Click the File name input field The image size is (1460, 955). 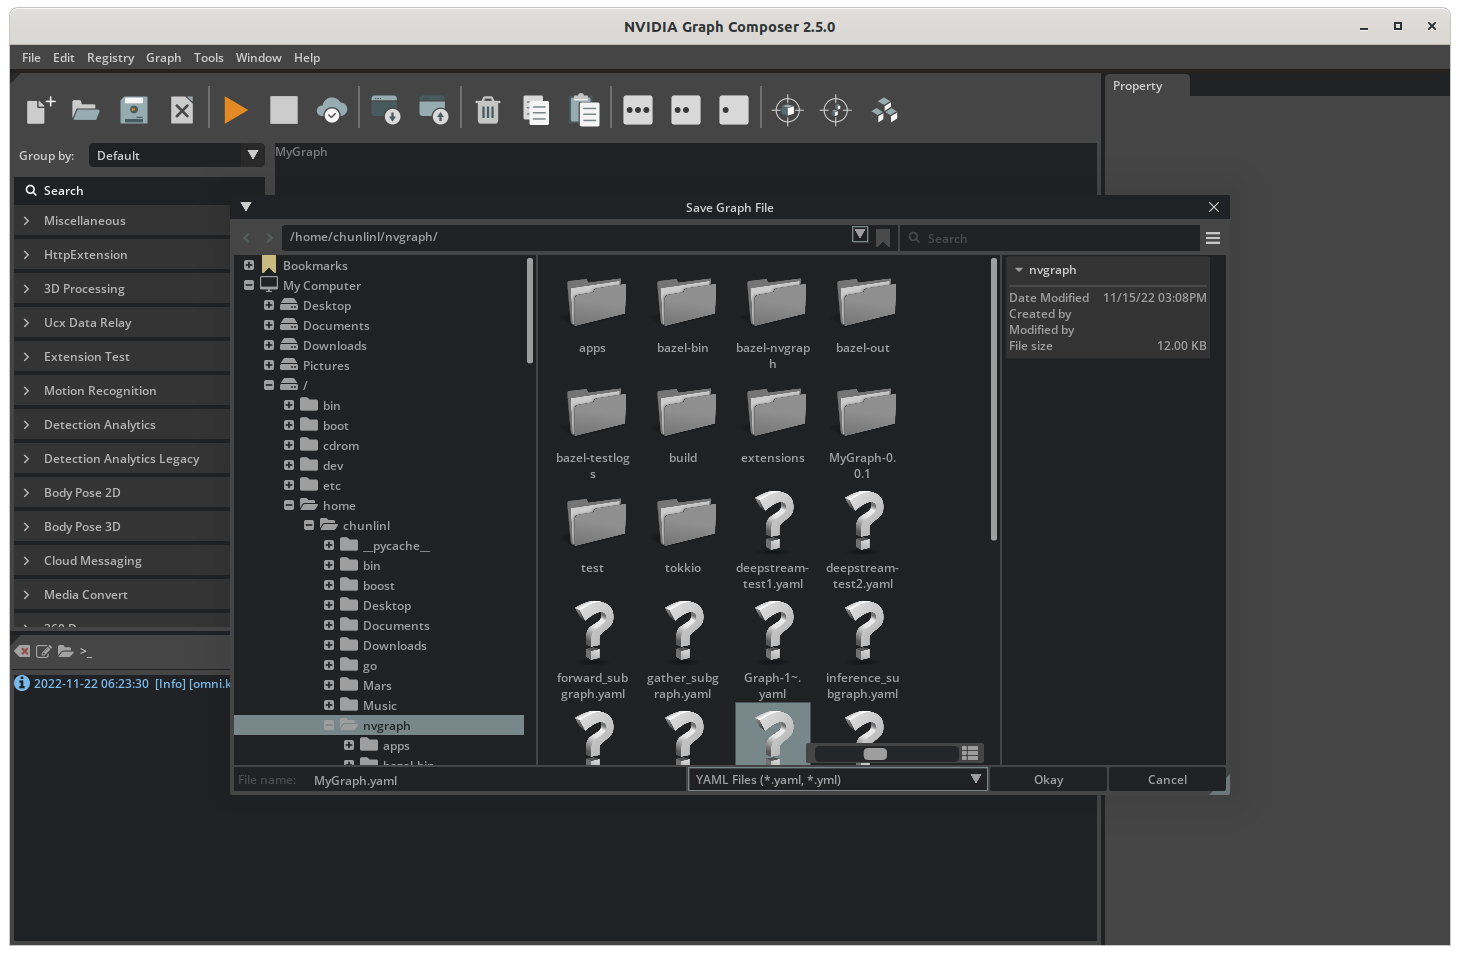click(x=497, y=780)
